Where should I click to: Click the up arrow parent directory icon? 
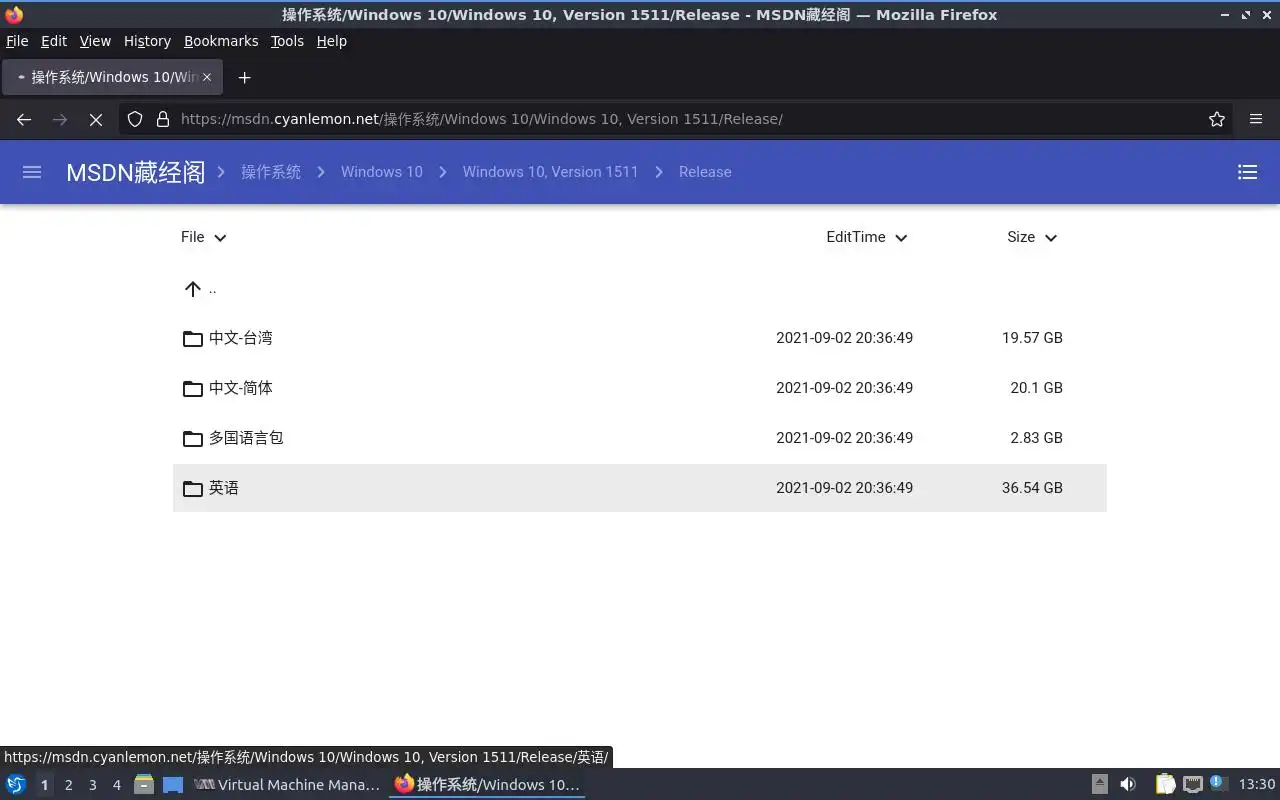(x=193, y=289)
